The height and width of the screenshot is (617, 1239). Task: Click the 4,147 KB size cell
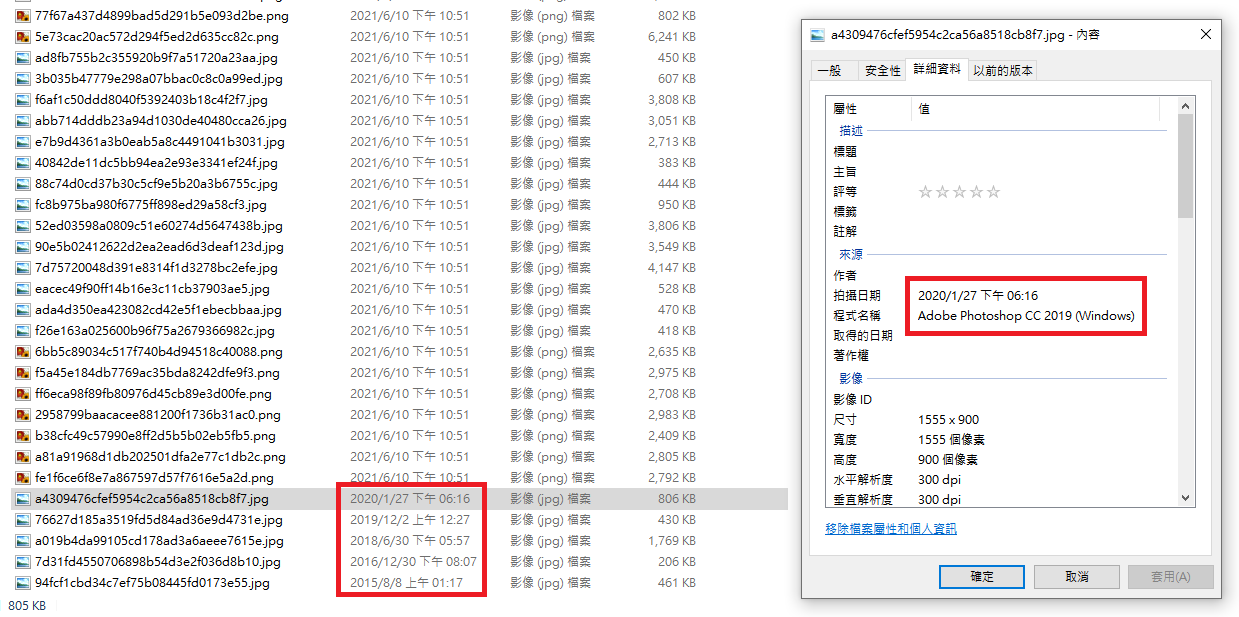coord(672,268)
